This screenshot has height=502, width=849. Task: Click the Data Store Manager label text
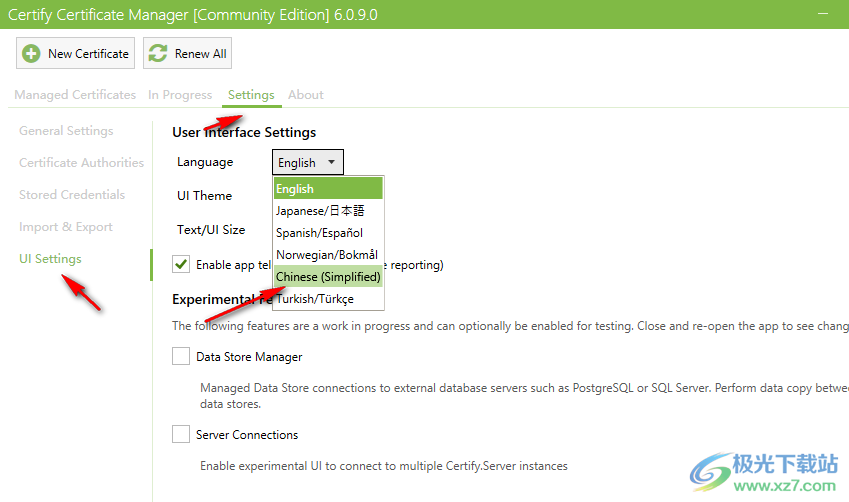[249, 357]
